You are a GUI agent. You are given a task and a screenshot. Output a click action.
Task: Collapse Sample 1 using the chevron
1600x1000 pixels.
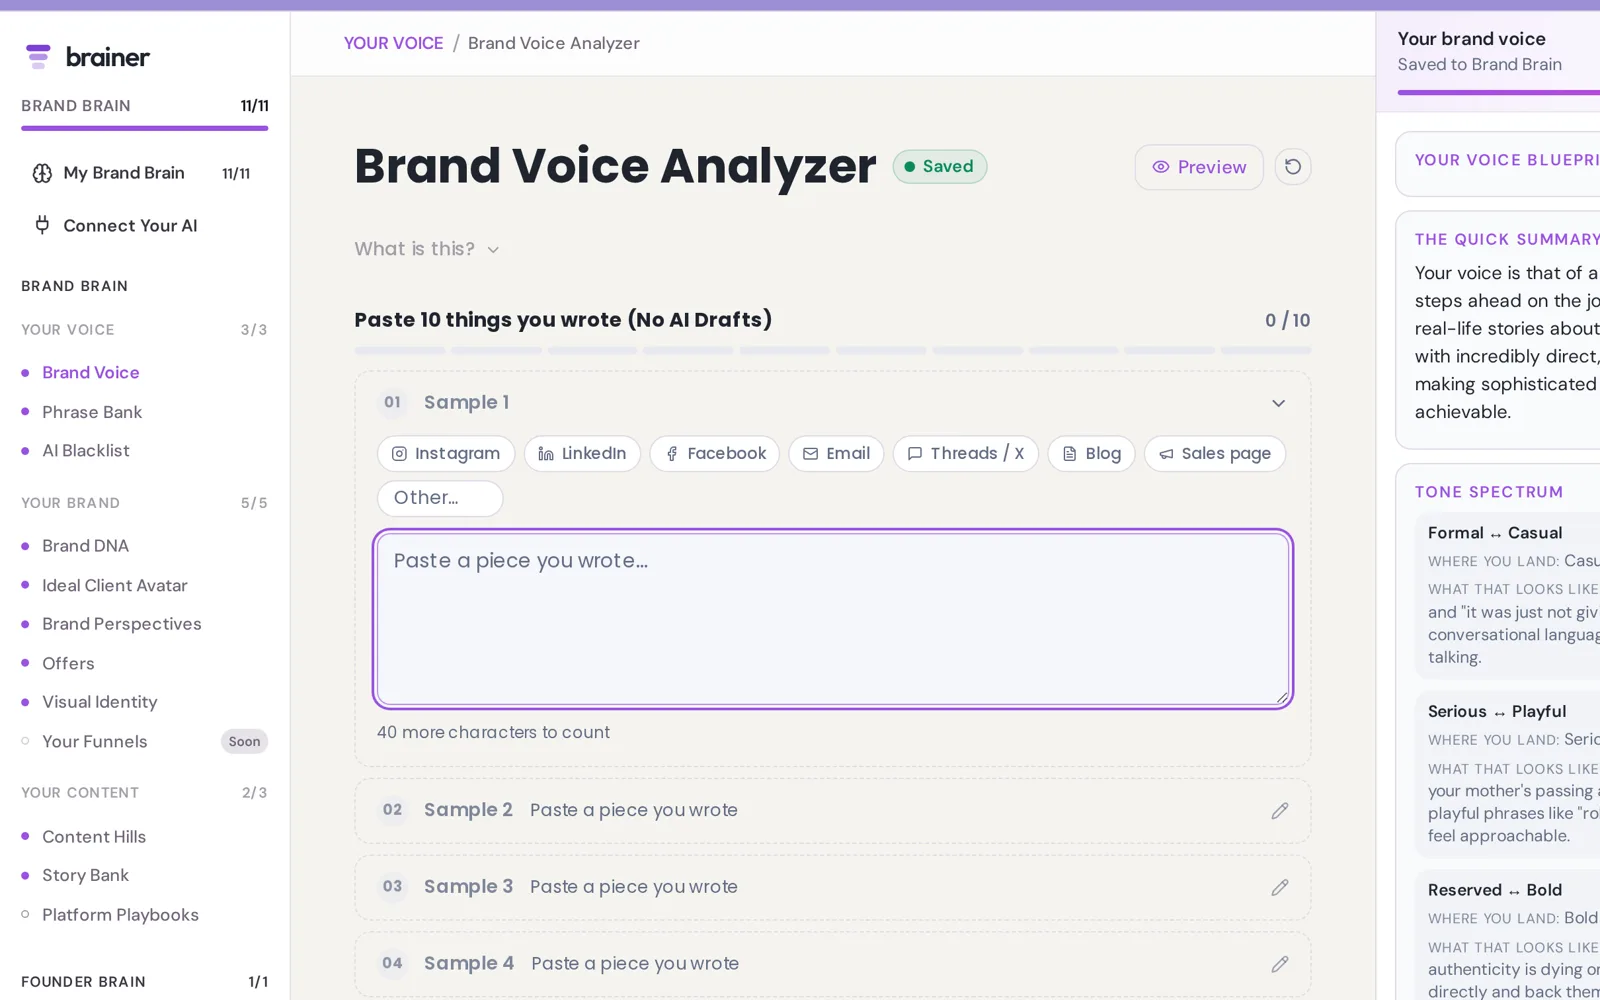point(1278,403)
